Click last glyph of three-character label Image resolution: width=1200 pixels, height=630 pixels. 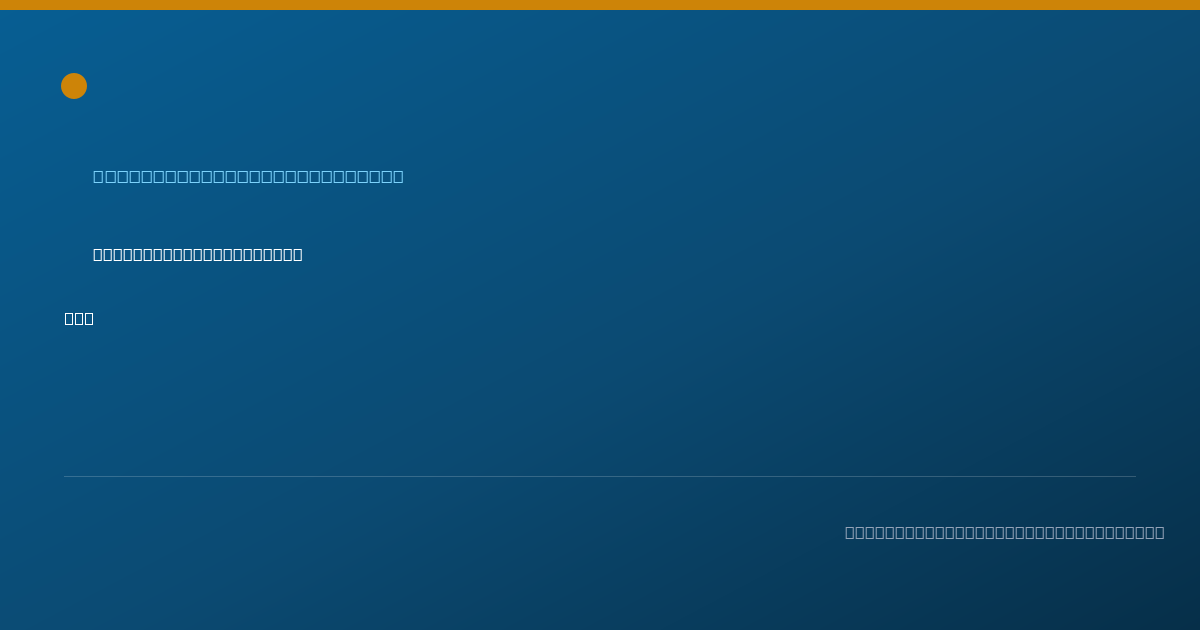tap(89, 318)
